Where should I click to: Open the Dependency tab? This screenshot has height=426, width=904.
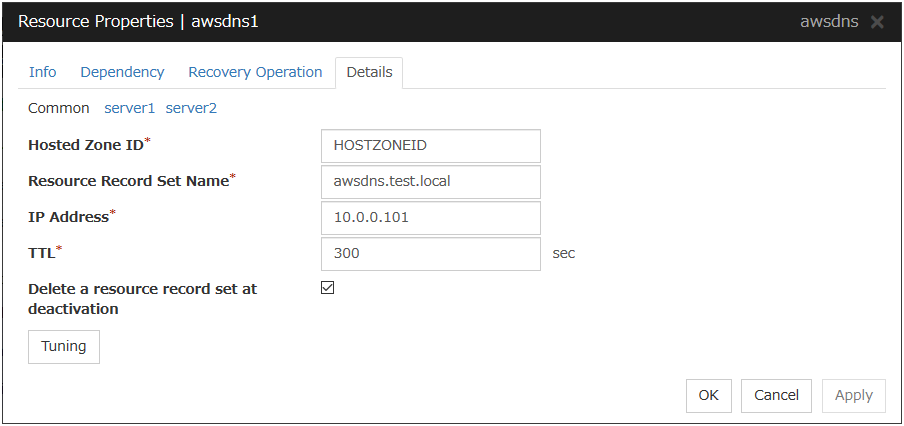click(122, 72)
